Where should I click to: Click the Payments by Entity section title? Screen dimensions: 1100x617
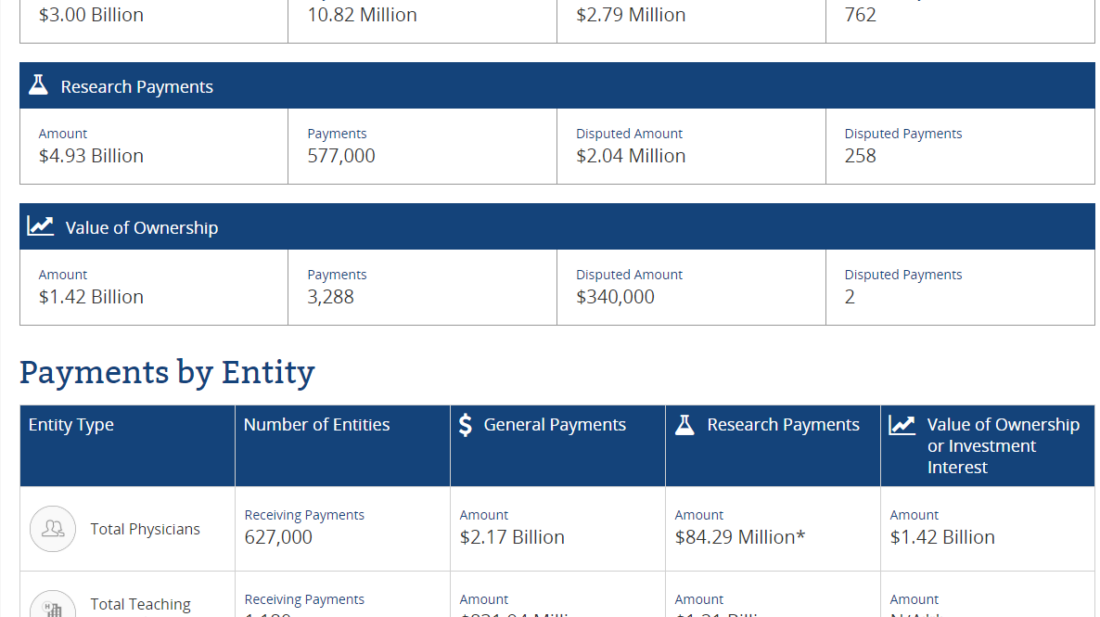(x=168, y=372)
